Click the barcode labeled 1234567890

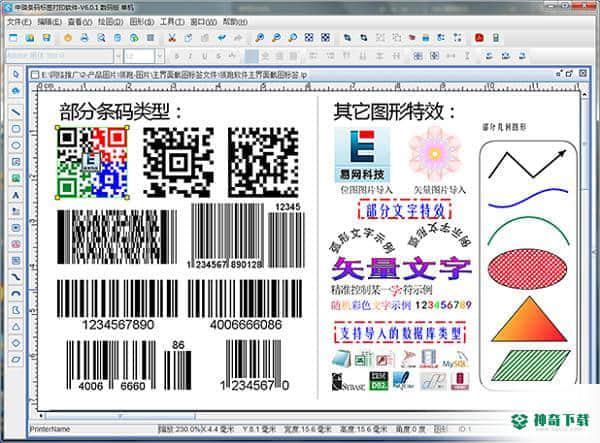pyautogui.click(x=117, y=305)
